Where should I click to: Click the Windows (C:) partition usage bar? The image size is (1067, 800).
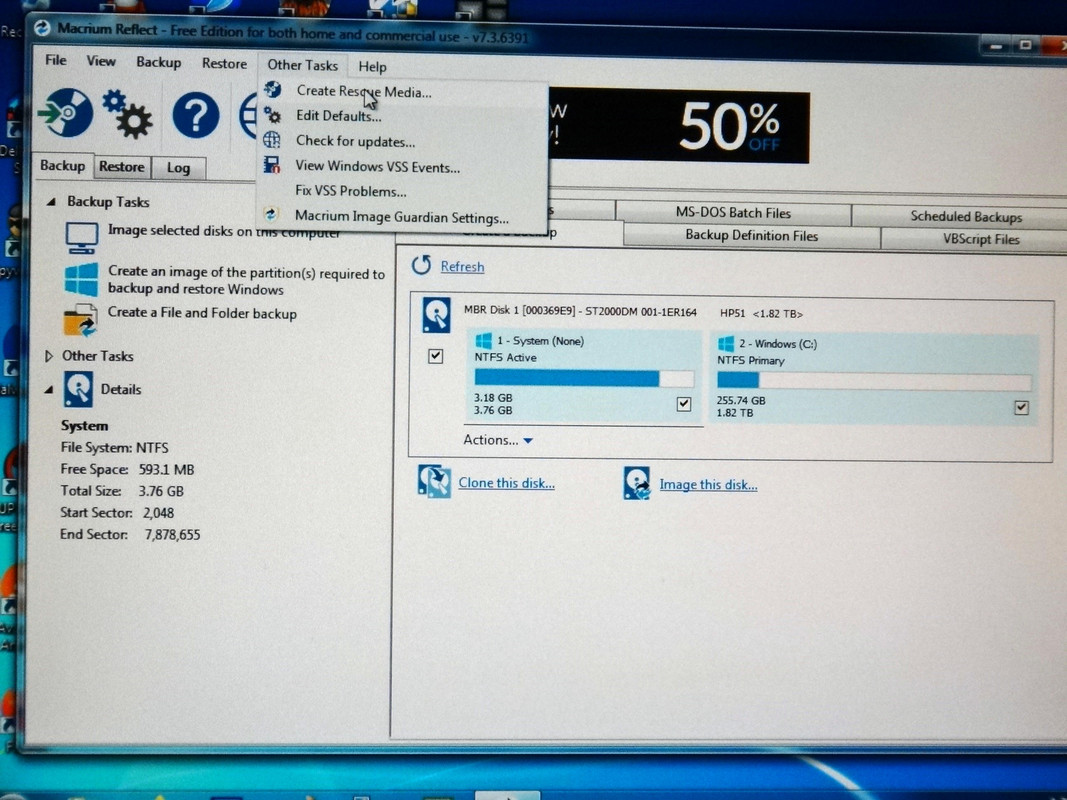[874, 380]
